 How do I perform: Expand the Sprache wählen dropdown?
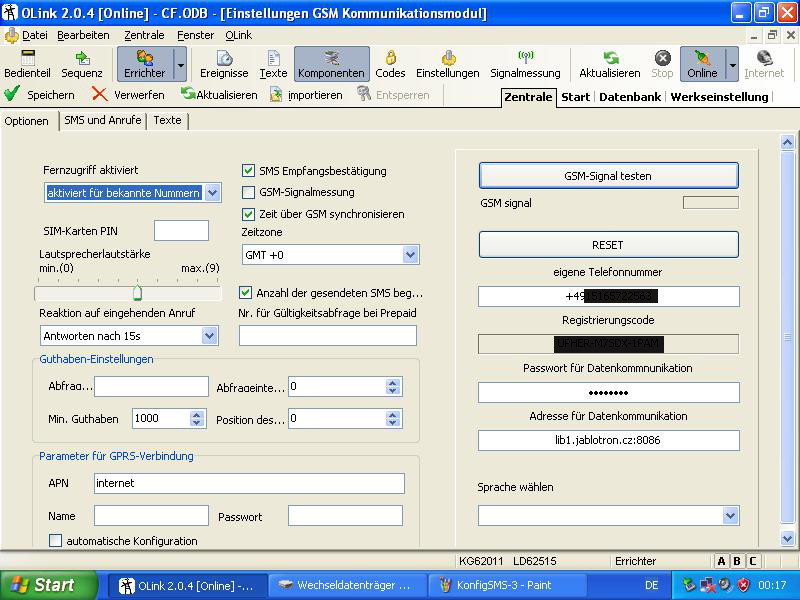[730, 515]
